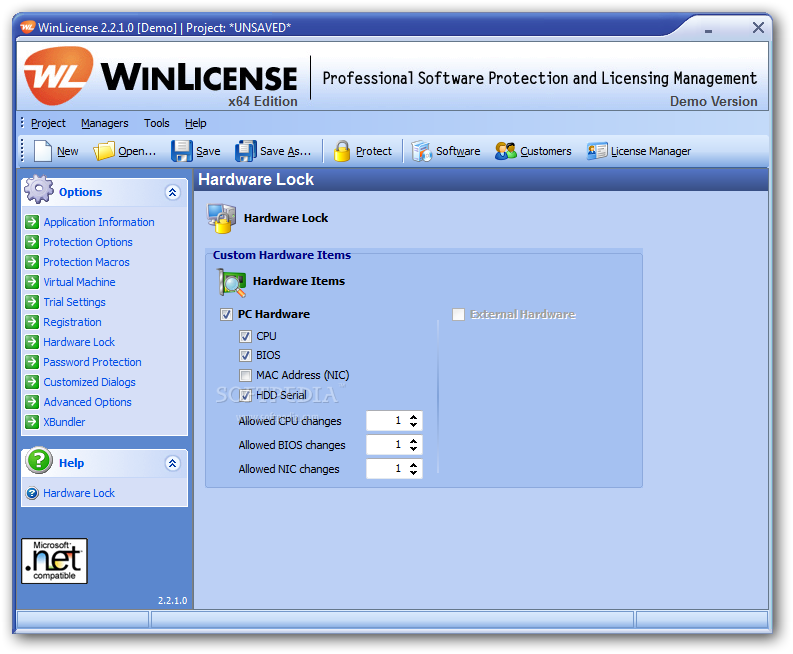This screenshot has height=654, width=793.
Task: Decrease Allowed CPU changes value
Action: click(414, 425)
